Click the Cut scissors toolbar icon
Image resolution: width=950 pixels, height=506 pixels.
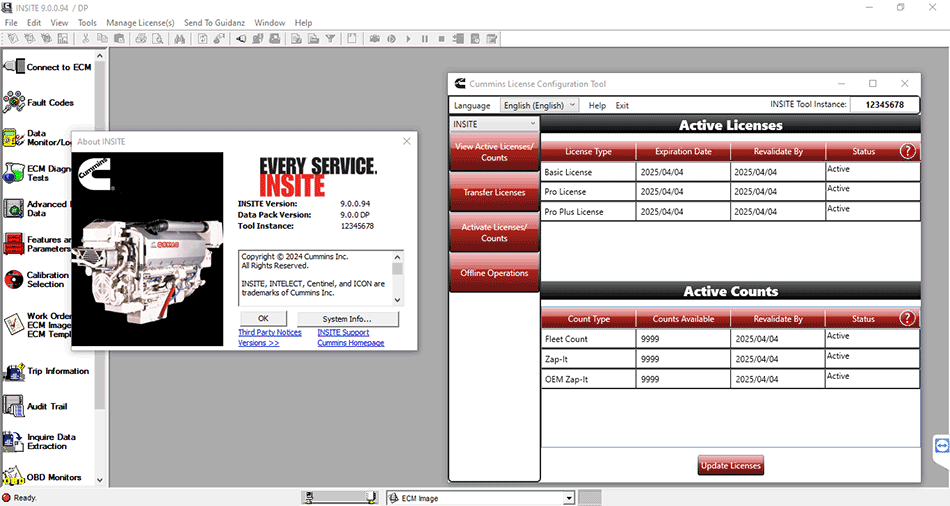[85, 39]
